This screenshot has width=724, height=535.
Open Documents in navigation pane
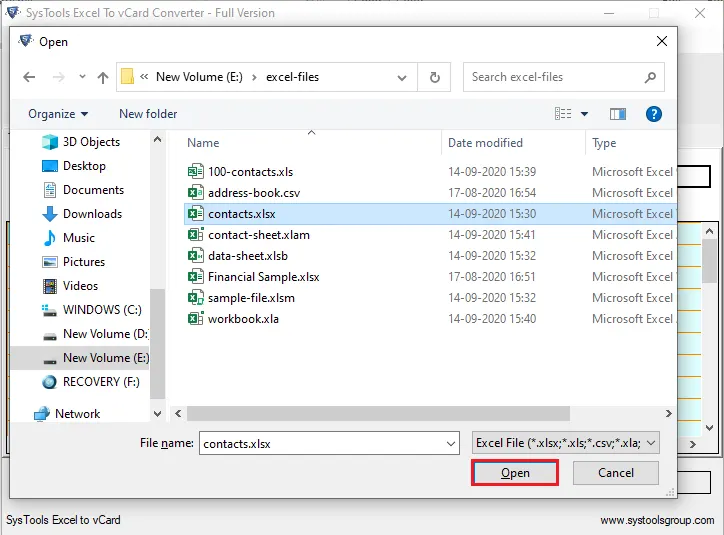tap(93, 190)
